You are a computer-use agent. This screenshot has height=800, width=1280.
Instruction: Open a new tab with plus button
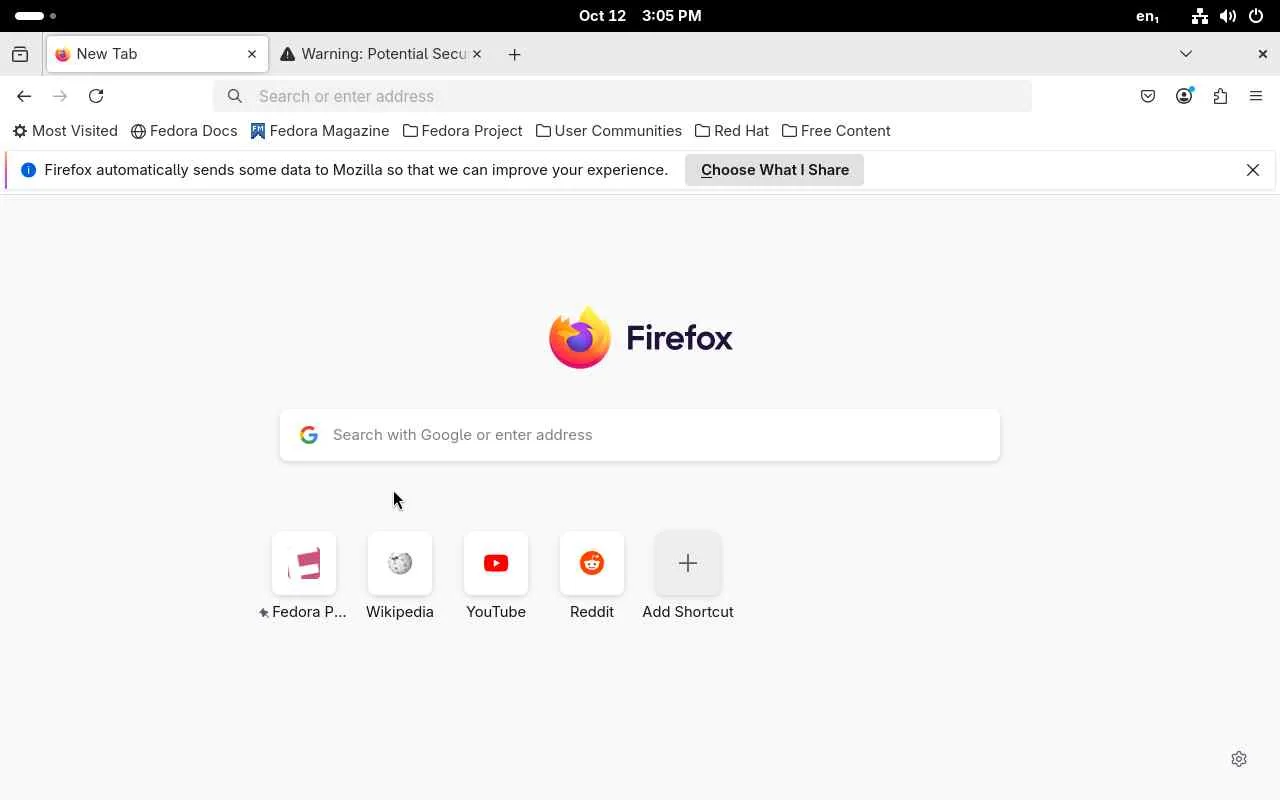(x=514, y=54)
